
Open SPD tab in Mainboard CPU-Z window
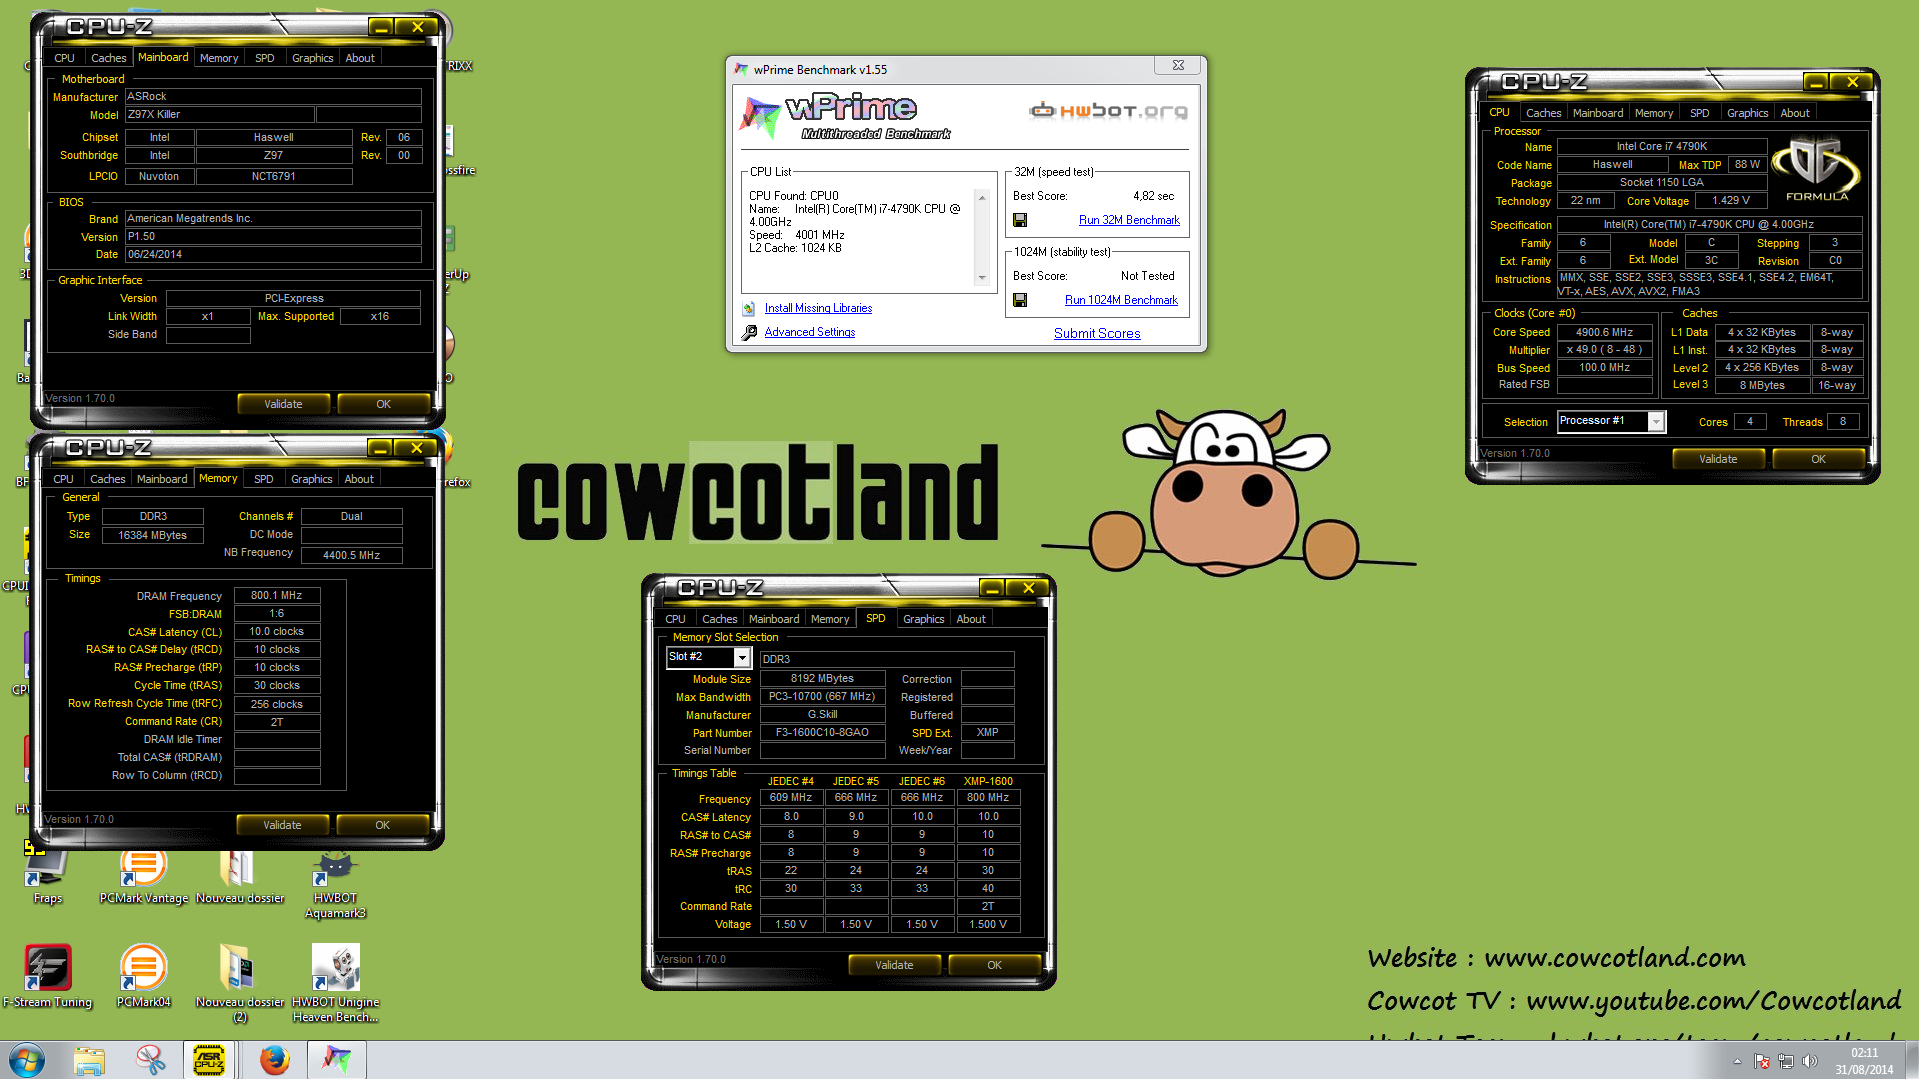tap(264, 58)
